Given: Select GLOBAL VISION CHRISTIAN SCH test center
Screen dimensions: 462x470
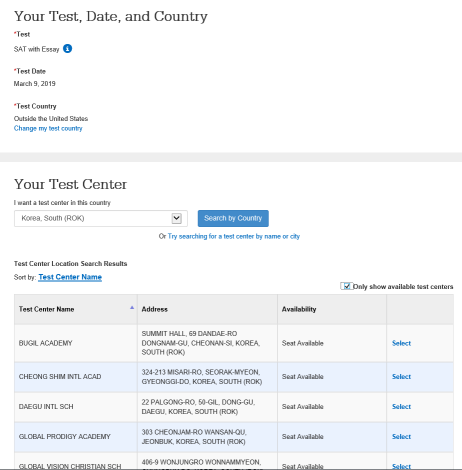Looking at the screenshot, I should [x=401, y=466].
